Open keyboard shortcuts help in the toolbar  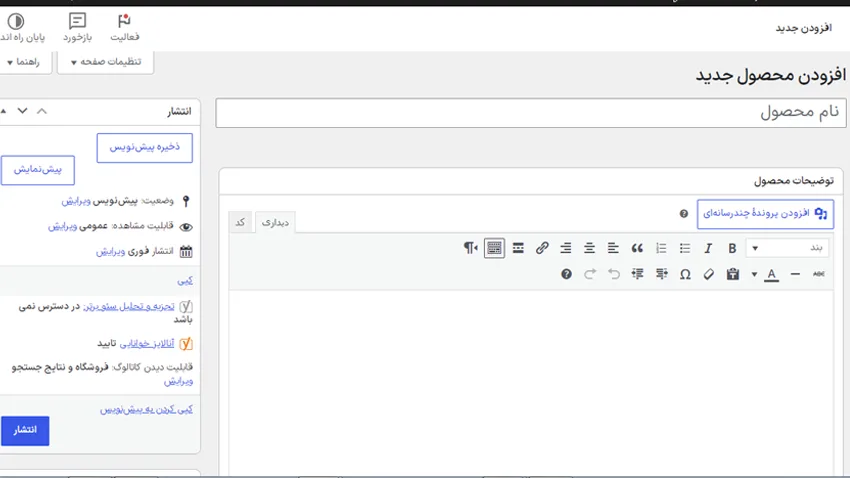566,274
